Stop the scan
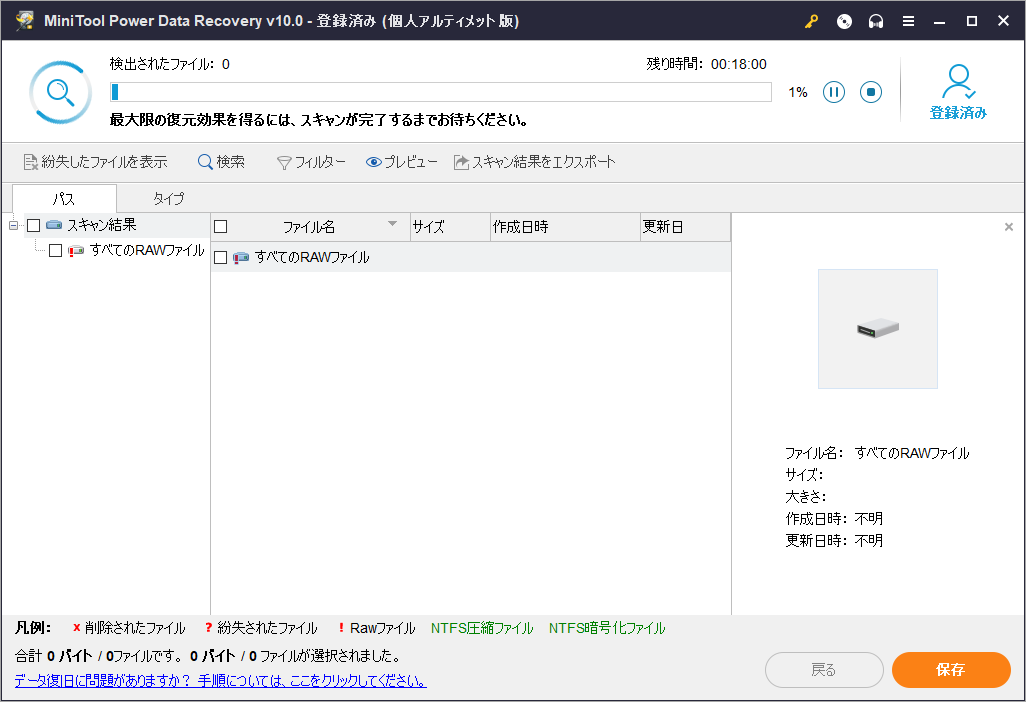 870,92
